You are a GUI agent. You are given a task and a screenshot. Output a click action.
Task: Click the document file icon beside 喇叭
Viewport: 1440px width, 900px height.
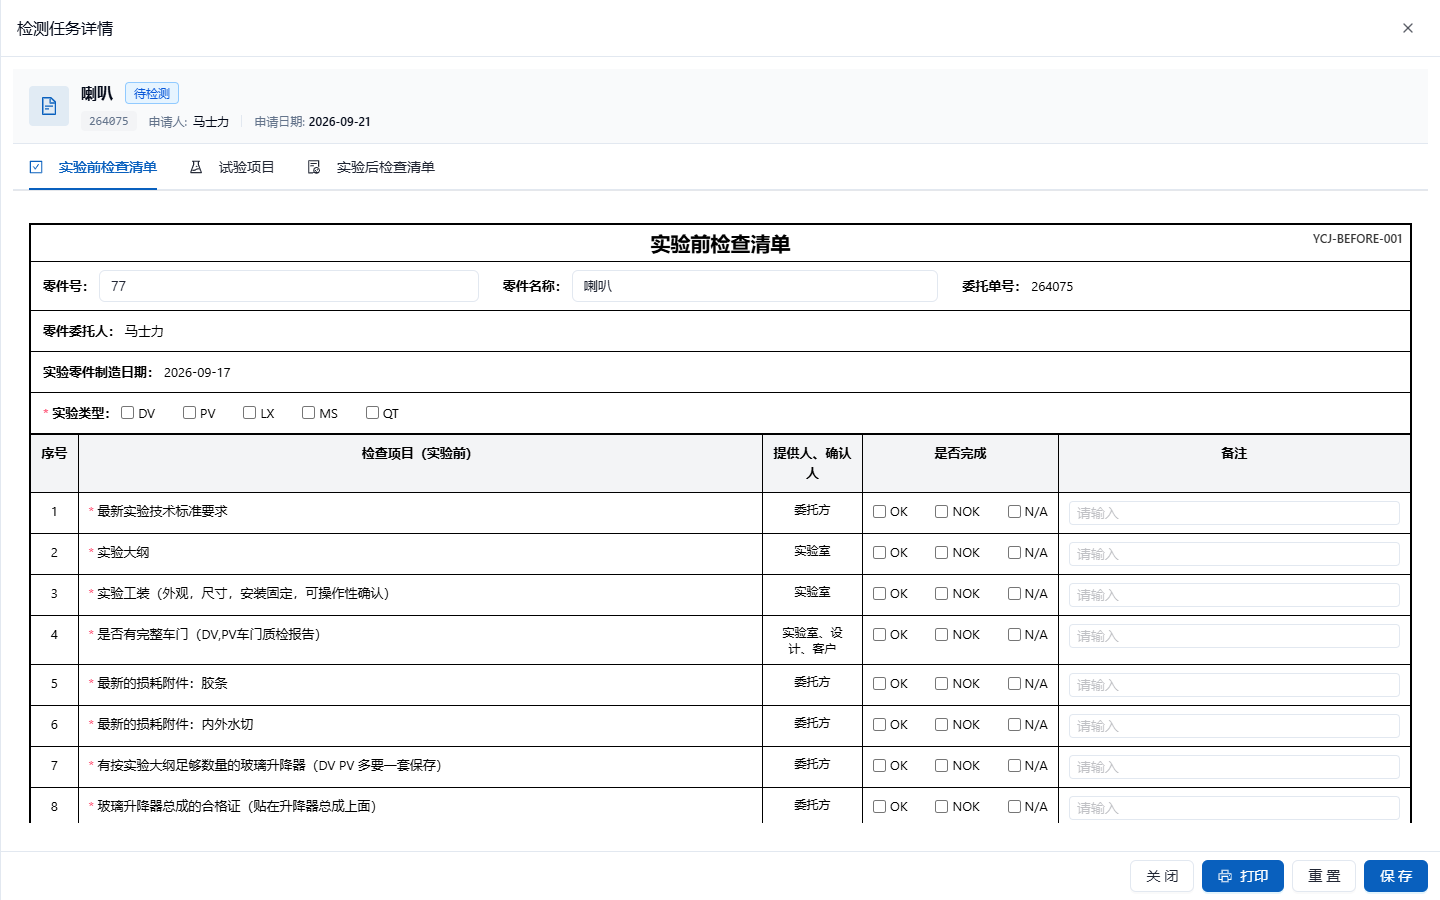click(x=49, y=106)
